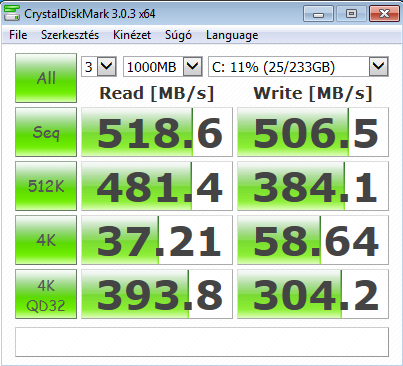This screenshot has width=403, height=366.
Task: Open the Kinézet menu
Action: coord(132,35)
